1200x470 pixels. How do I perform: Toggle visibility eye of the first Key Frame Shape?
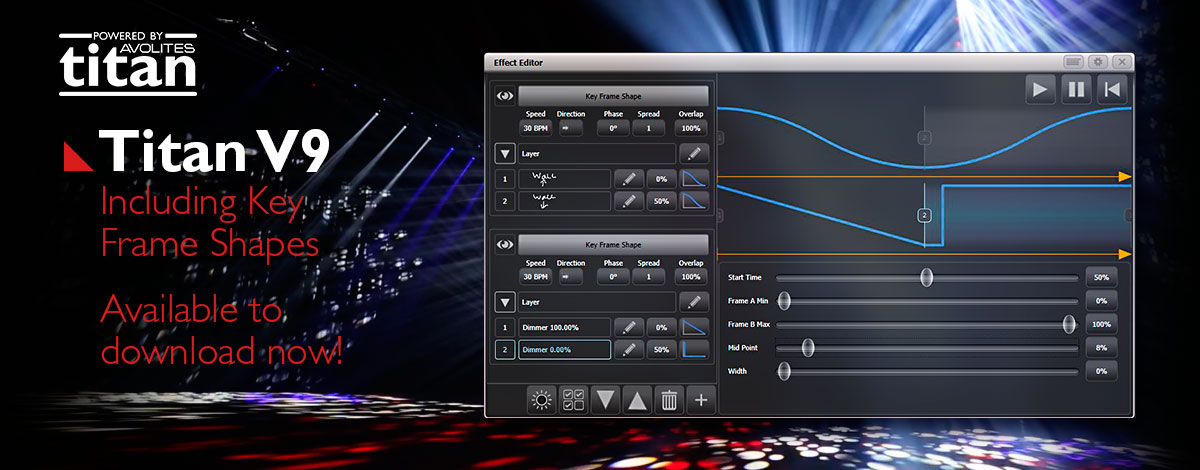(x=505, y=96)
